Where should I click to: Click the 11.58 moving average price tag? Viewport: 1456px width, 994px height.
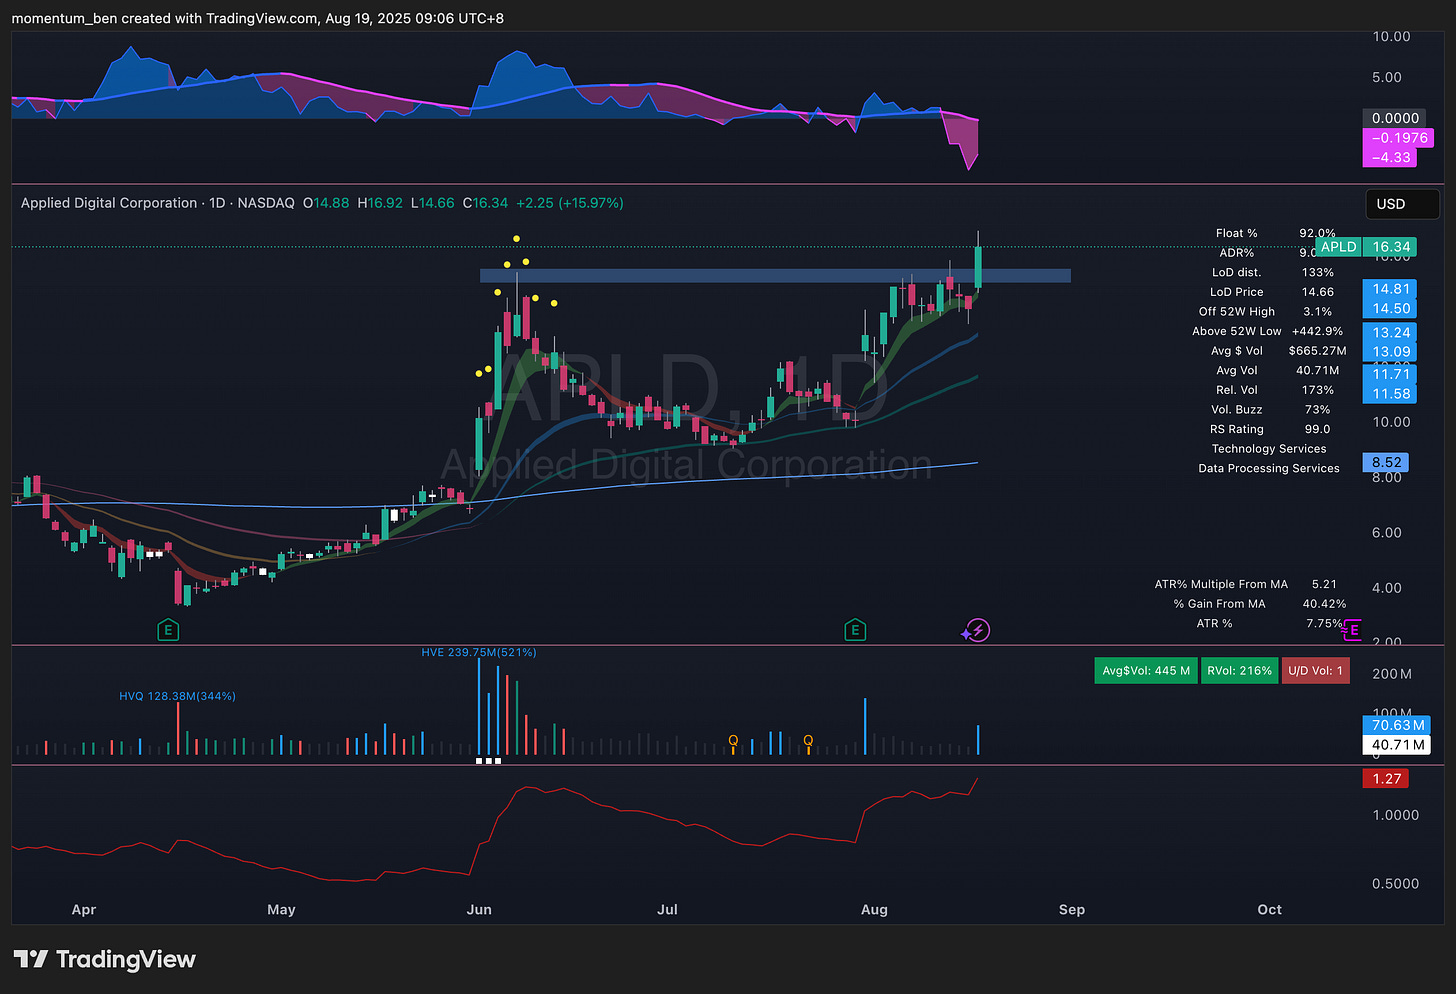(x=1390, y=394)
